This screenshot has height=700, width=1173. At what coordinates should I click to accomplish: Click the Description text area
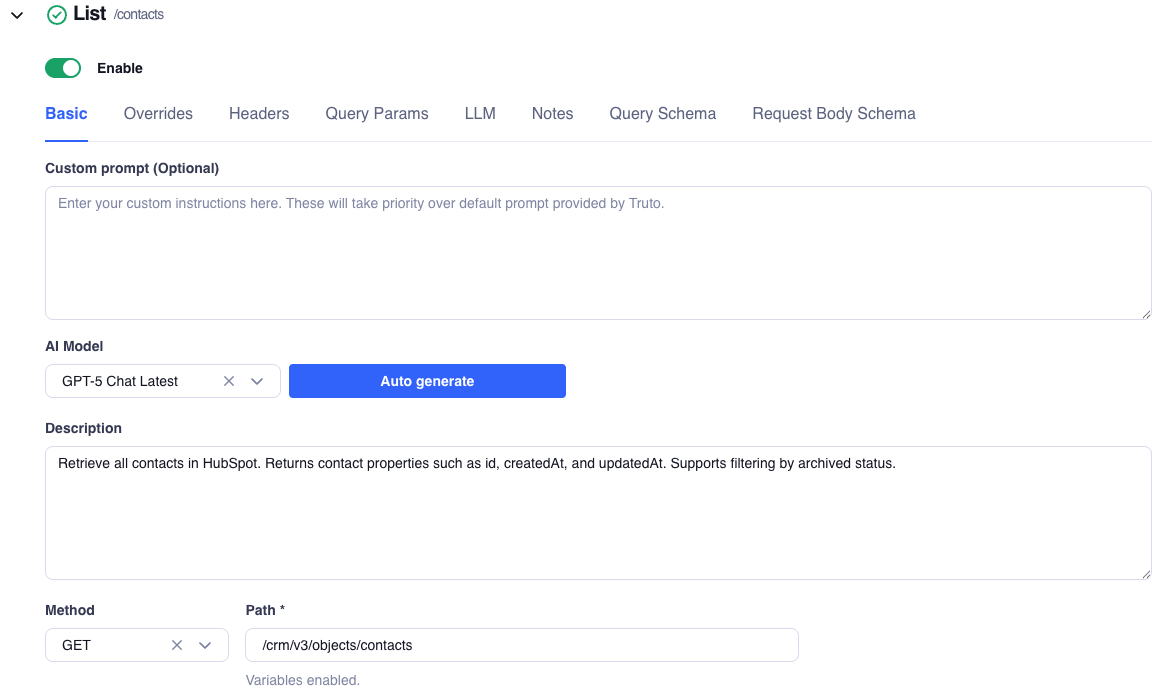pyautogui.click(x=598, y=510)
